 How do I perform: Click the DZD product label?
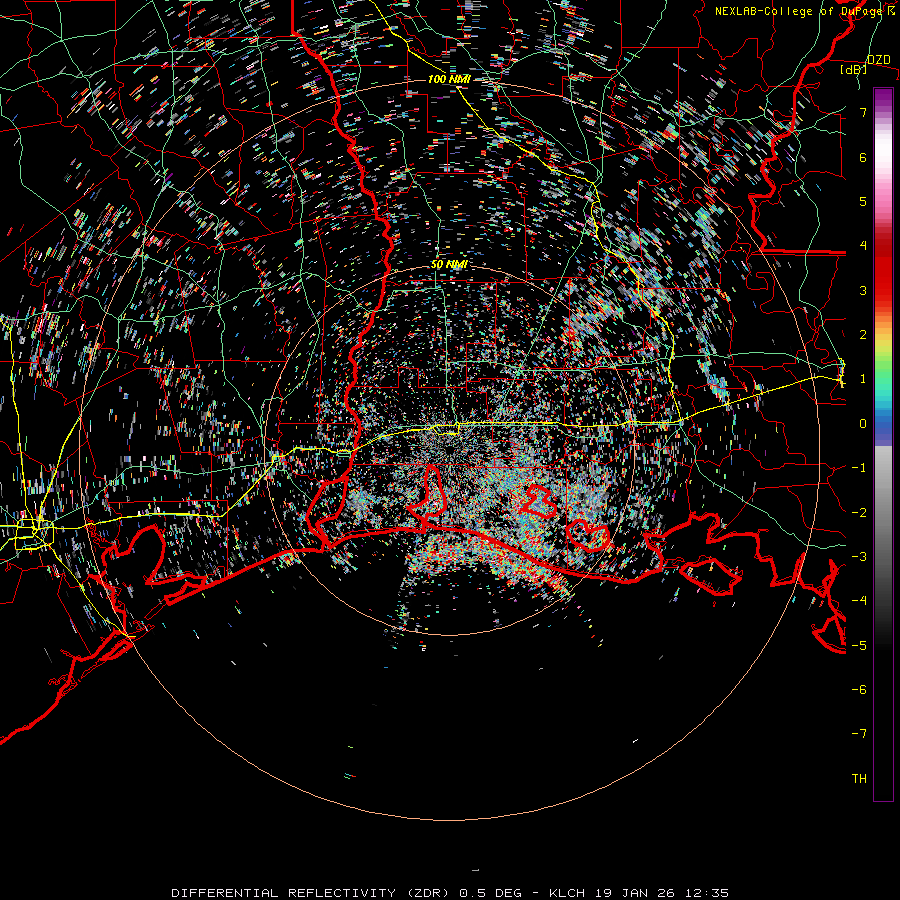click(879, 60)
